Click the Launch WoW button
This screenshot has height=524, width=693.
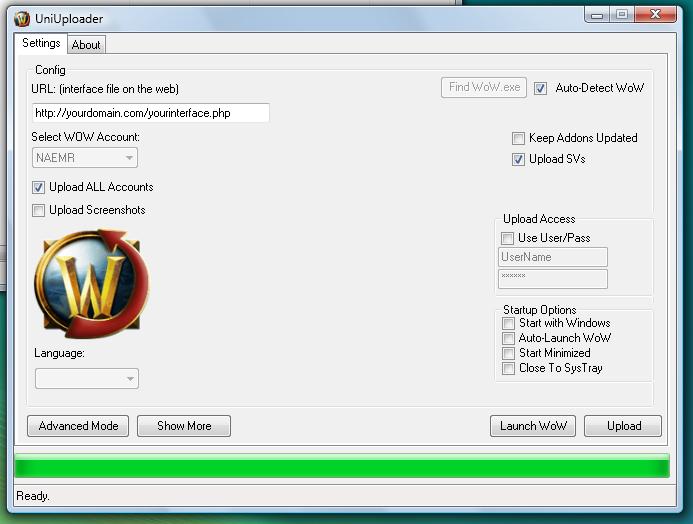(x=533, y=426)
